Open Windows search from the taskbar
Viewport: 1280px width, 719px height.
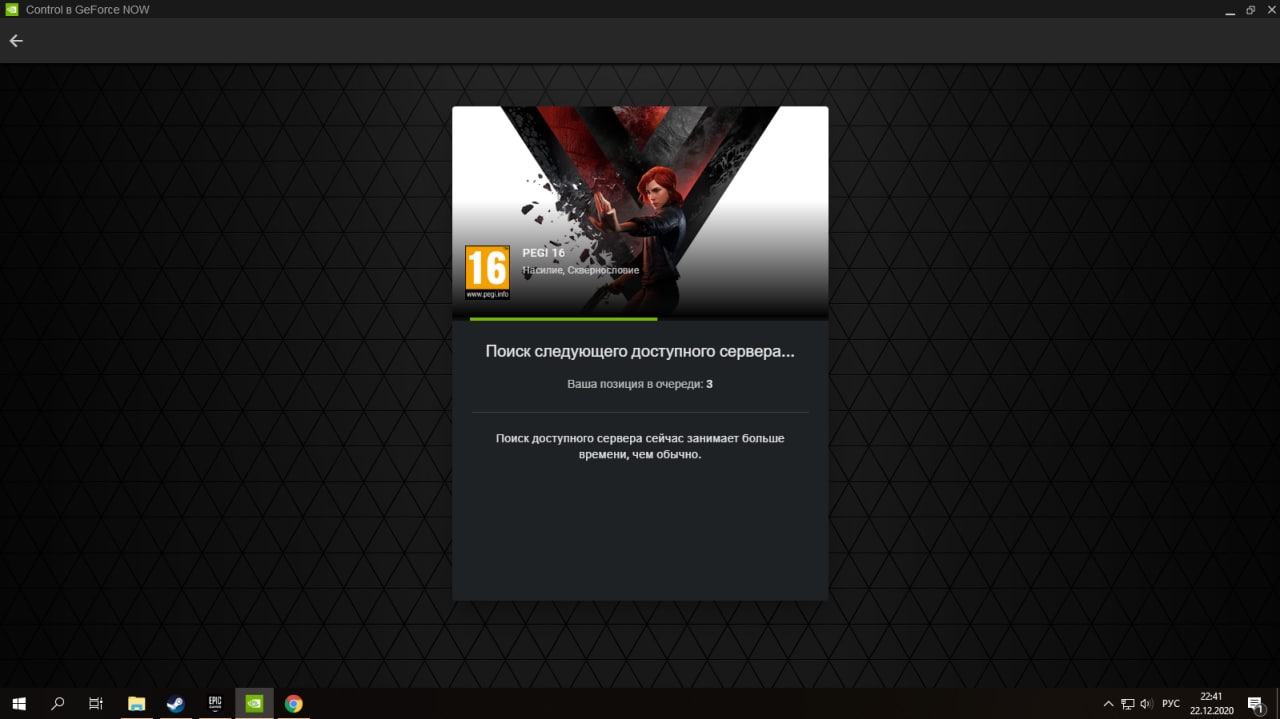(x=57, y=703)
